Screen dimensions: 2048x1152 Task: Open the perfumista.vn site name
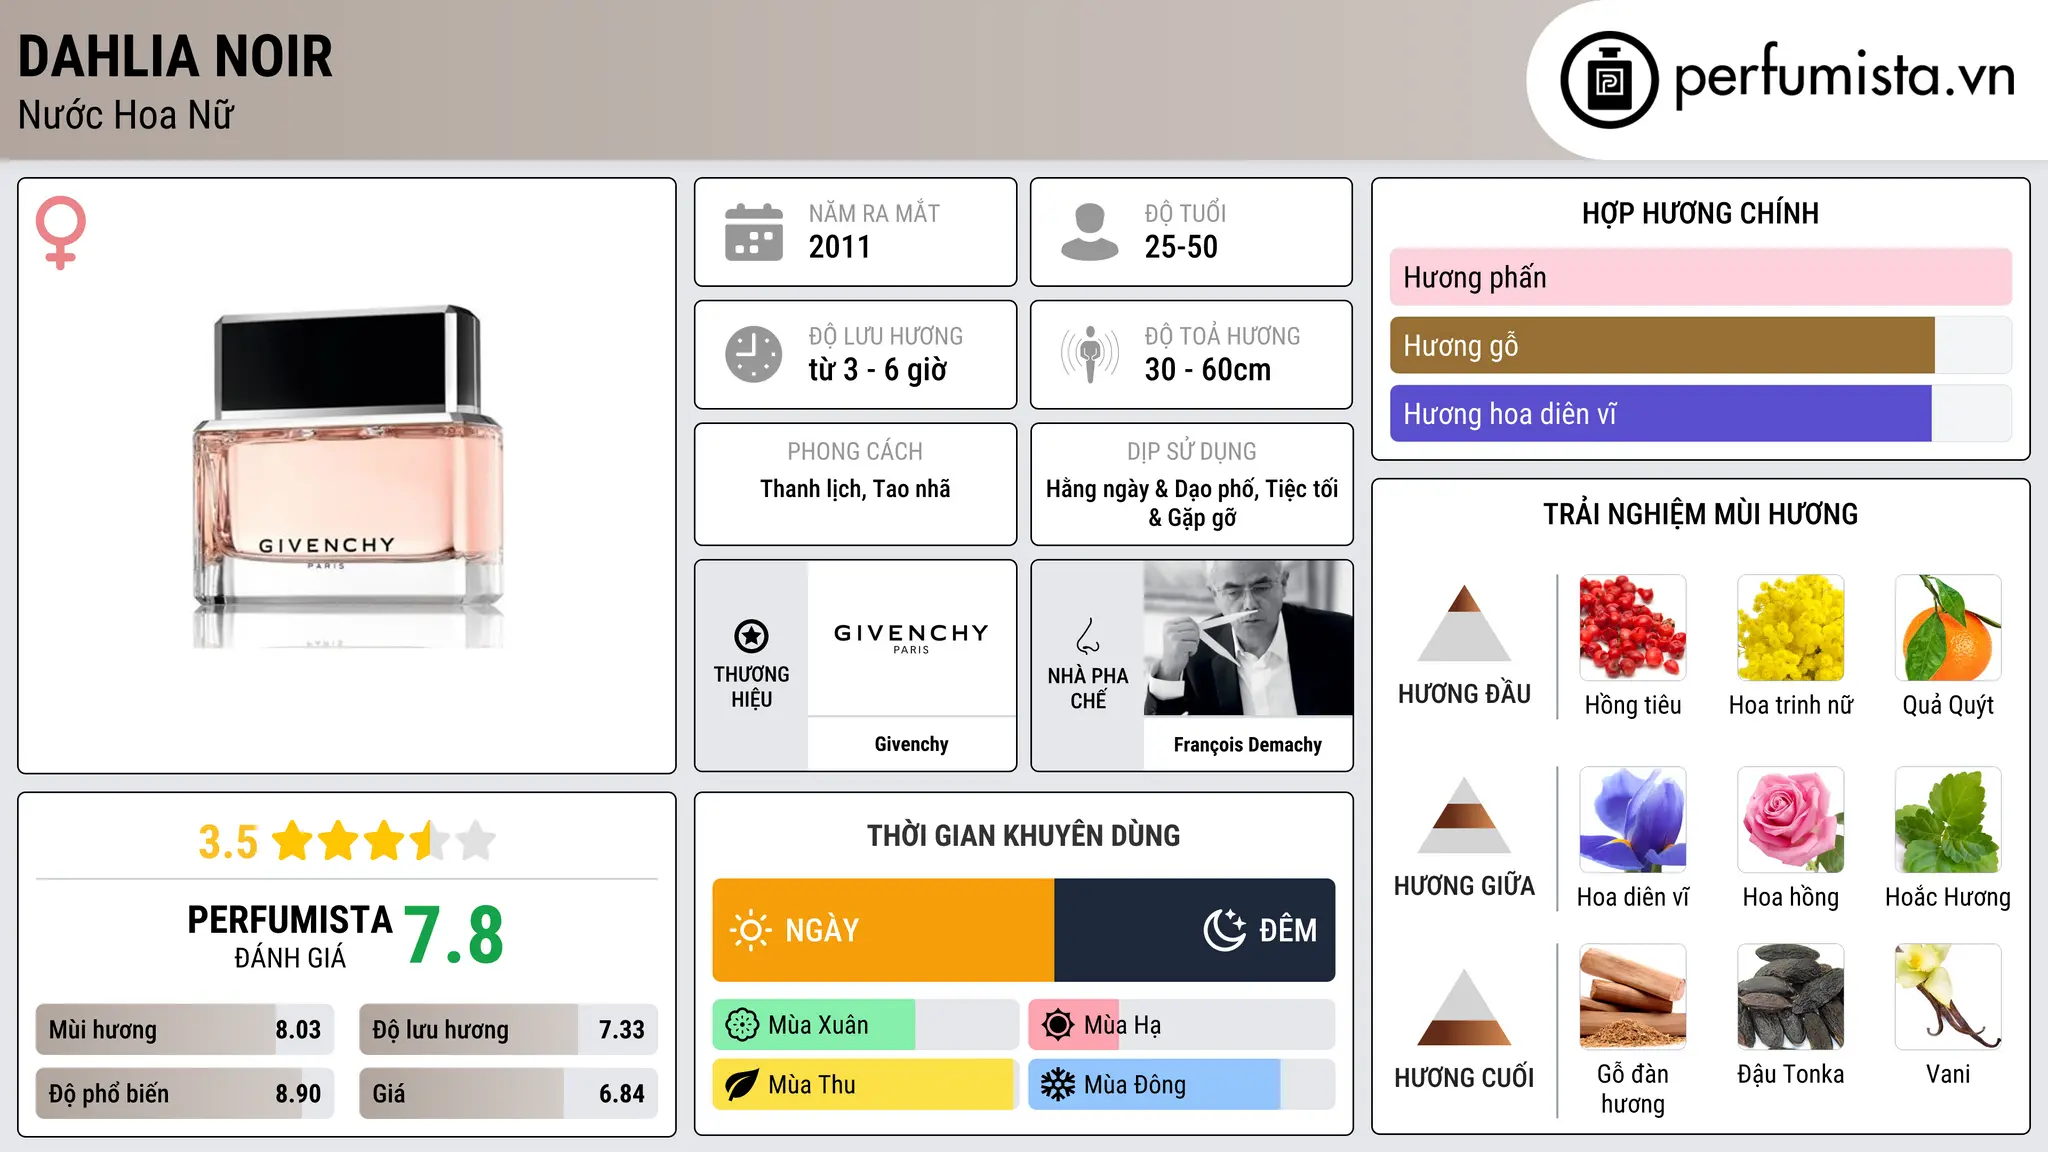[x=1844, y=76]
